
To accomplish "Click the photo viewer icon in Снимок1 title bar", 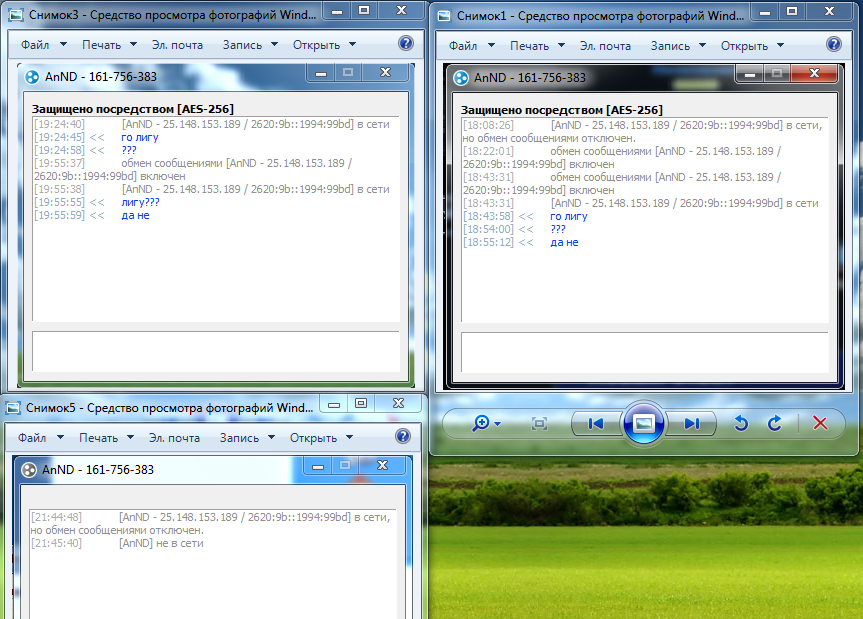I will 444,16.
